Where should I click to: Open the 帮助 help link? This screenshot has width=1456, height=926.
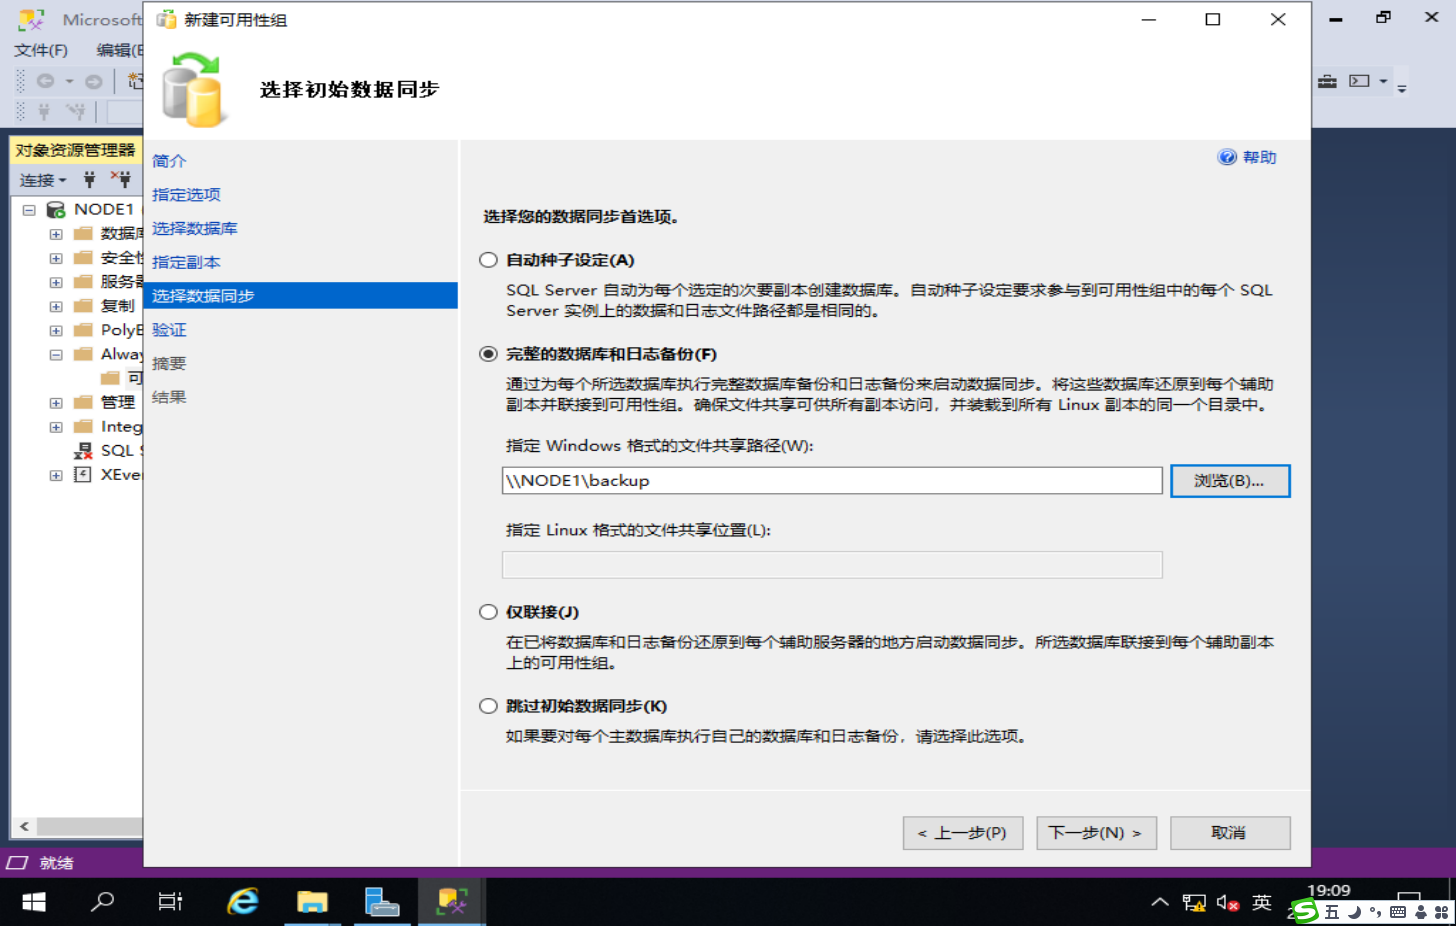point(1247,157)
